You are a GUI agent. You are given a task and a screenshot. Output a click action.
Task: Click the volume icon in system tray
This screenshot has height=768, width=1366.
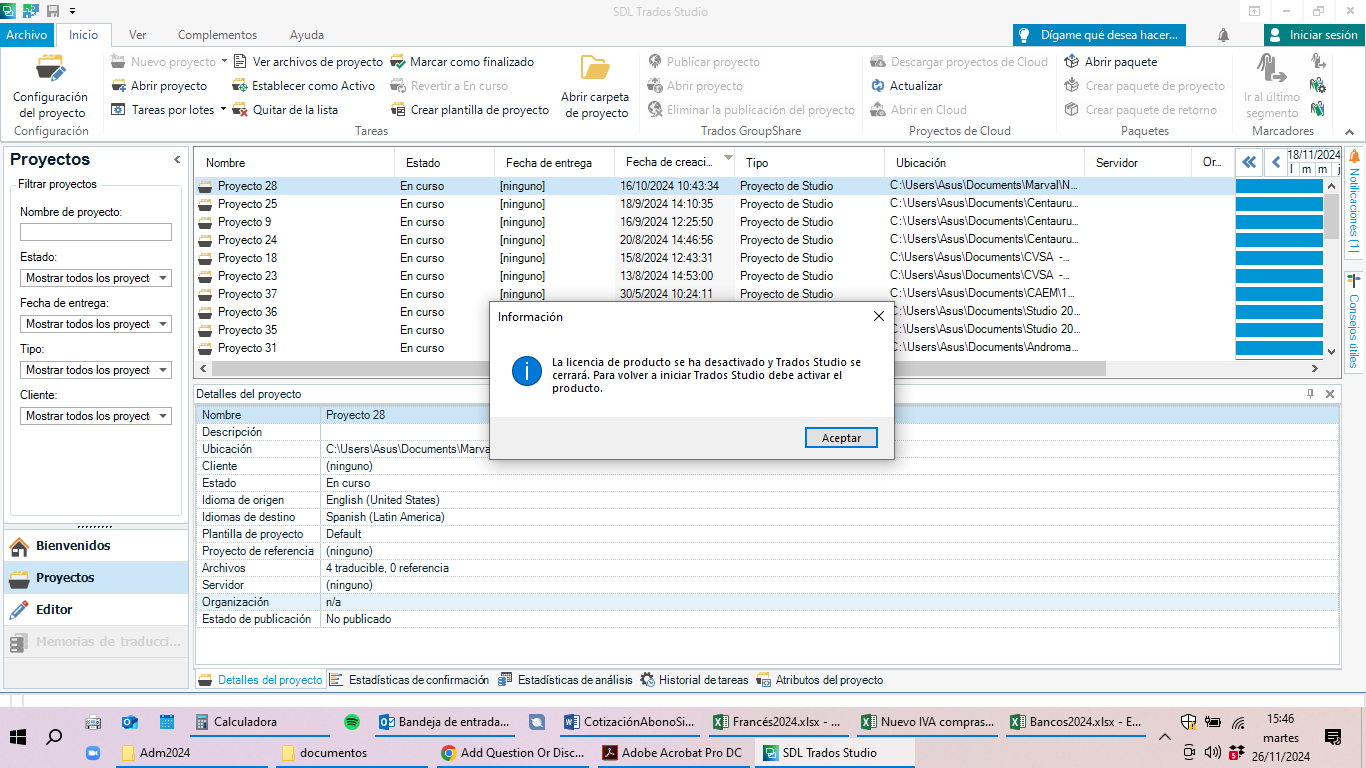[x=1212, y=752]
